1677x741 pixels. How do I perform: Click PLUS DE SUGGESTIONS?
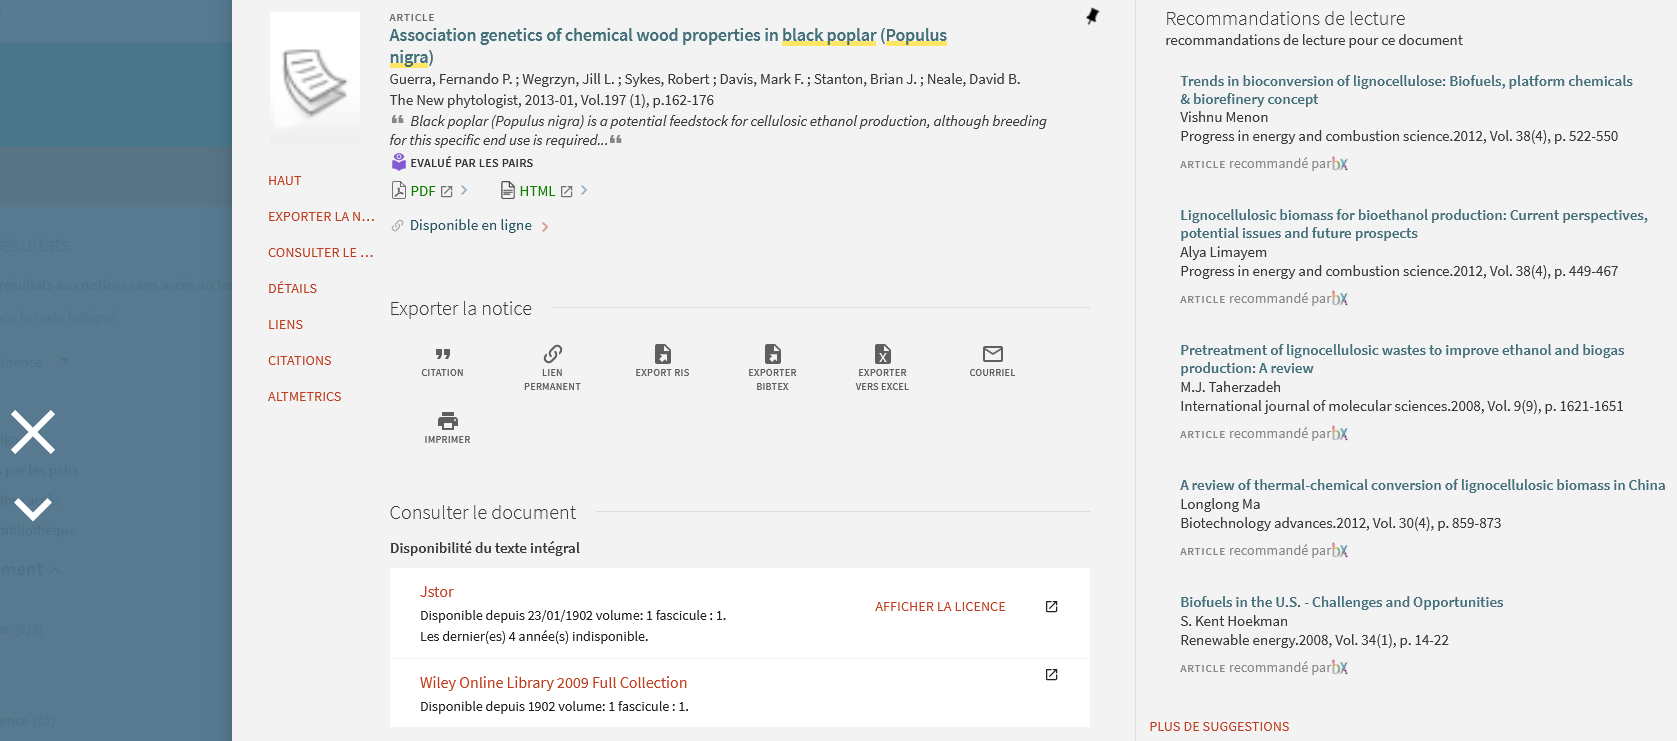pos(1219,727)
